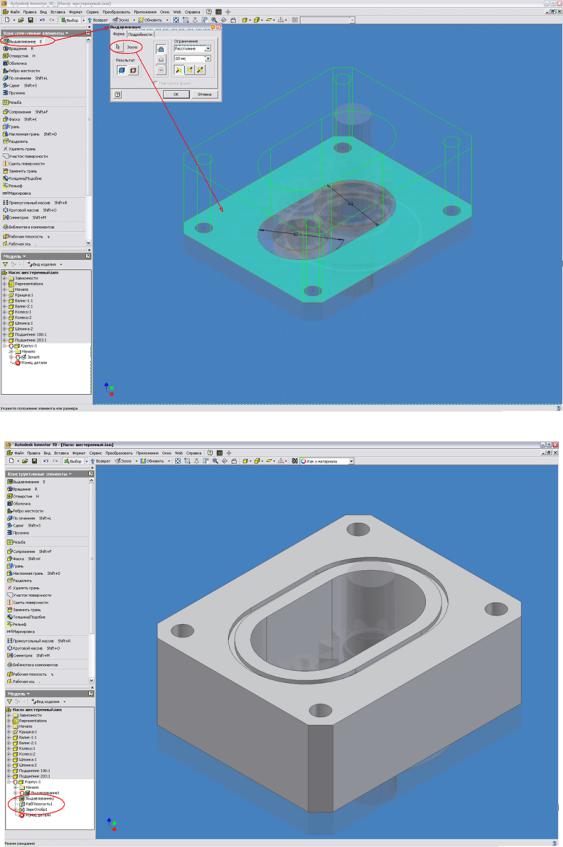Expand the Зависимости node in upper window tree
563x847 pixels.
(x=5, y=278)
